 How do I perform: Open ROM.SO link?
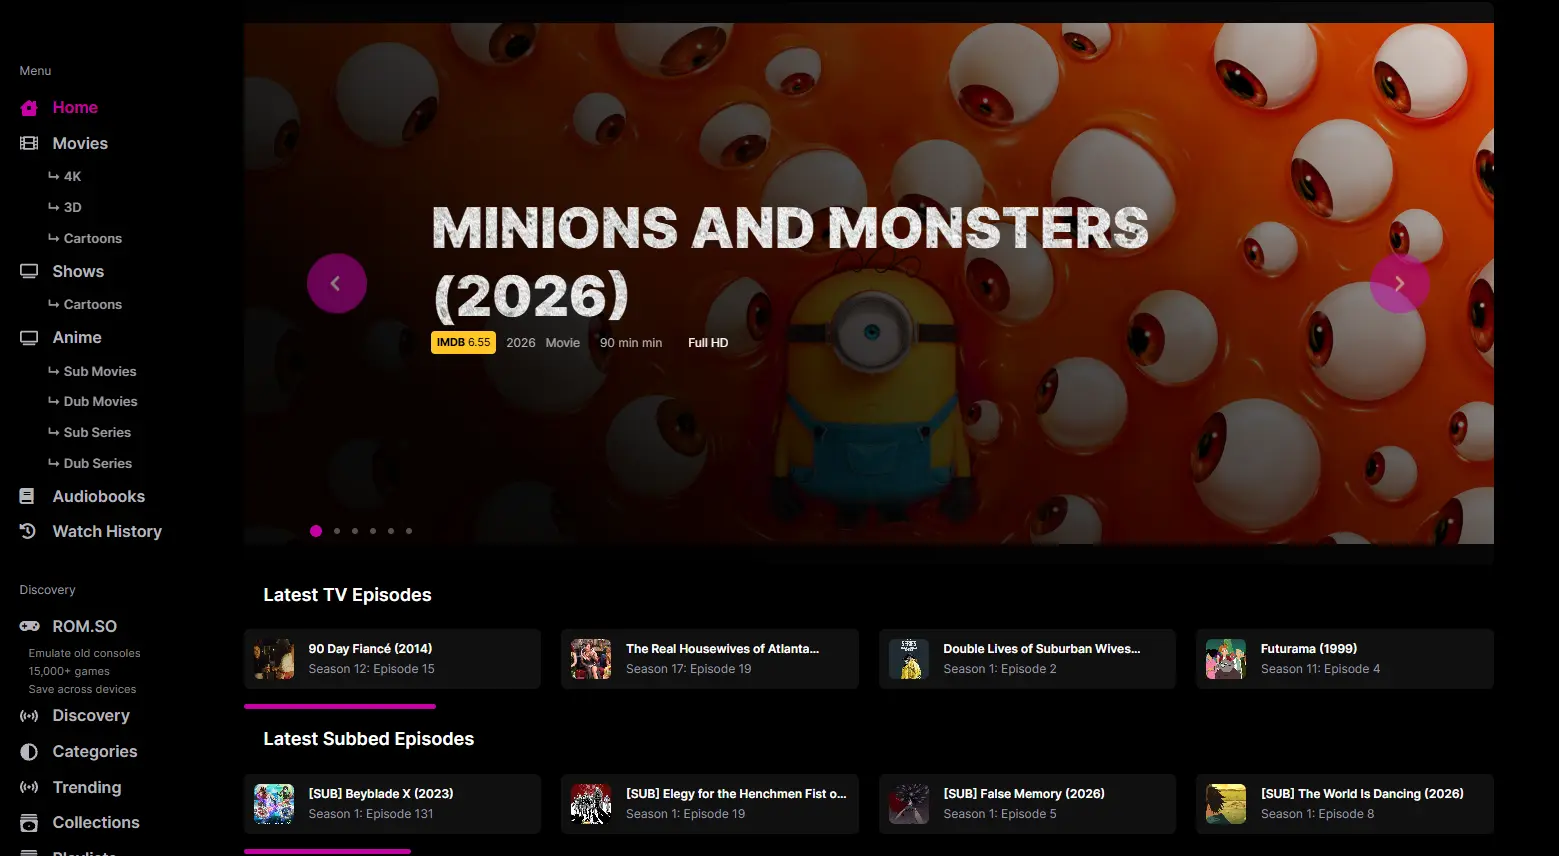(x=84, y=627)
